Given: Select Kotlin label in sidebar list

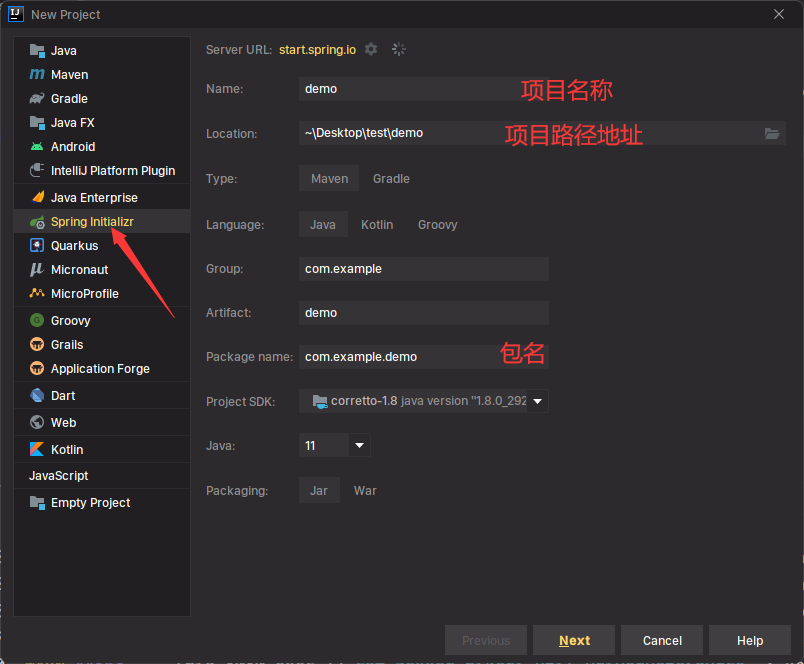Looking at the screenshot, I should coord(67,450).
